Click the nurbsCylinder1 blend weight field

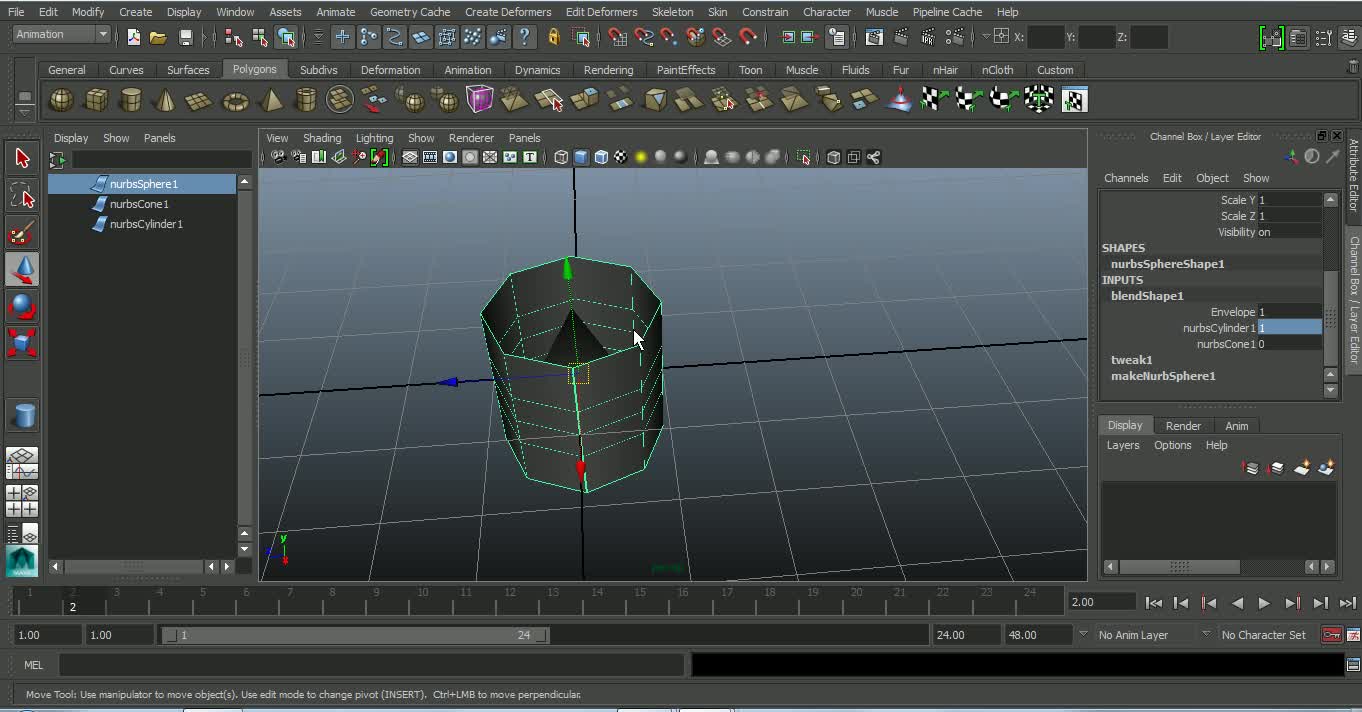coord(1289,328)
